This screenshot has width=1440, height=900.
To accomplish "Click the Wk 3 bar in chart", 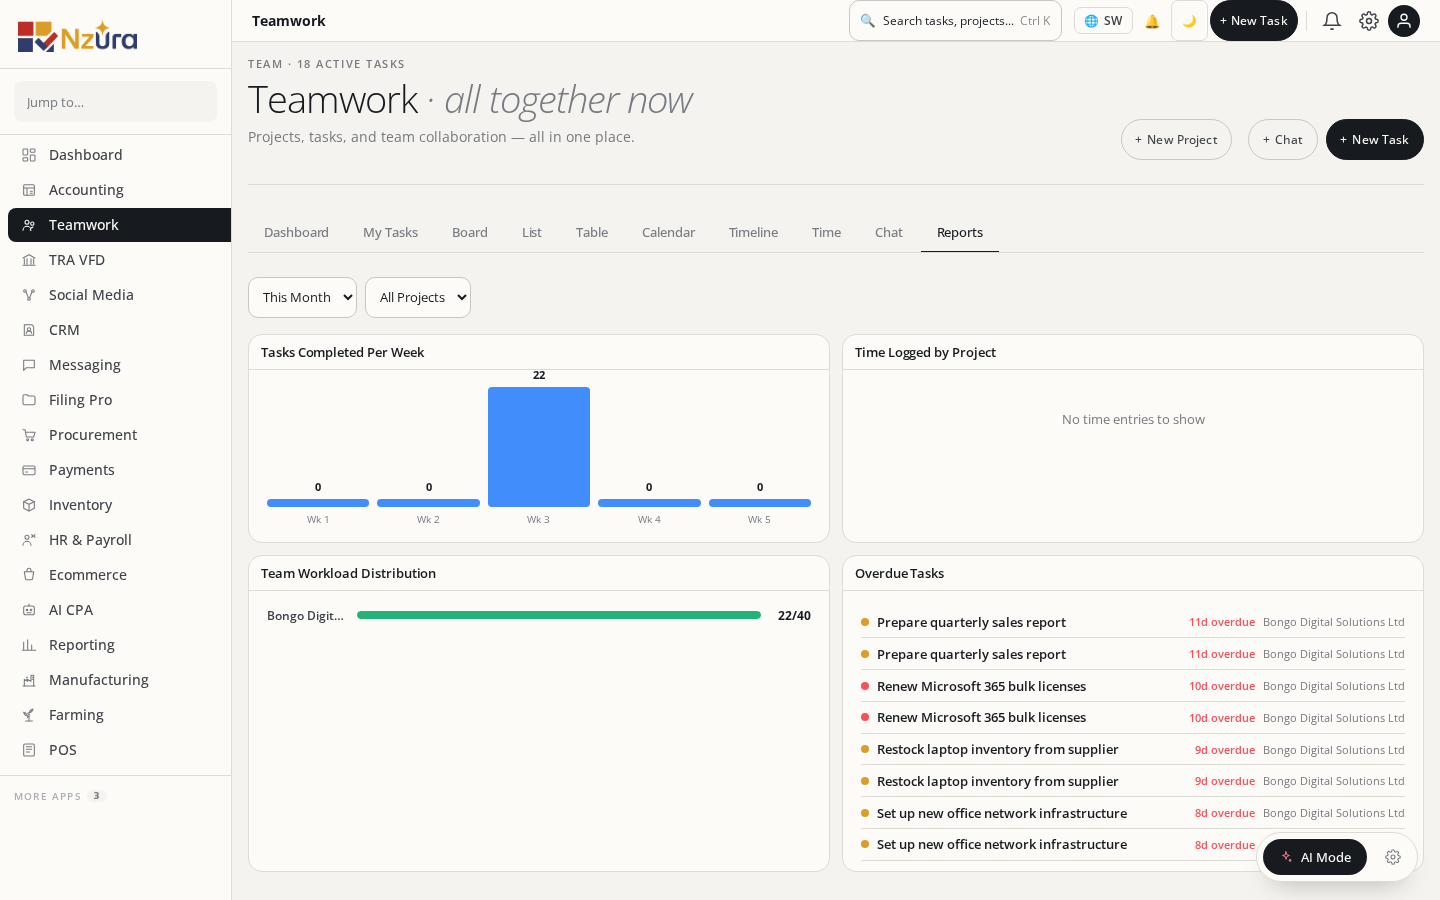I will 539,447.
